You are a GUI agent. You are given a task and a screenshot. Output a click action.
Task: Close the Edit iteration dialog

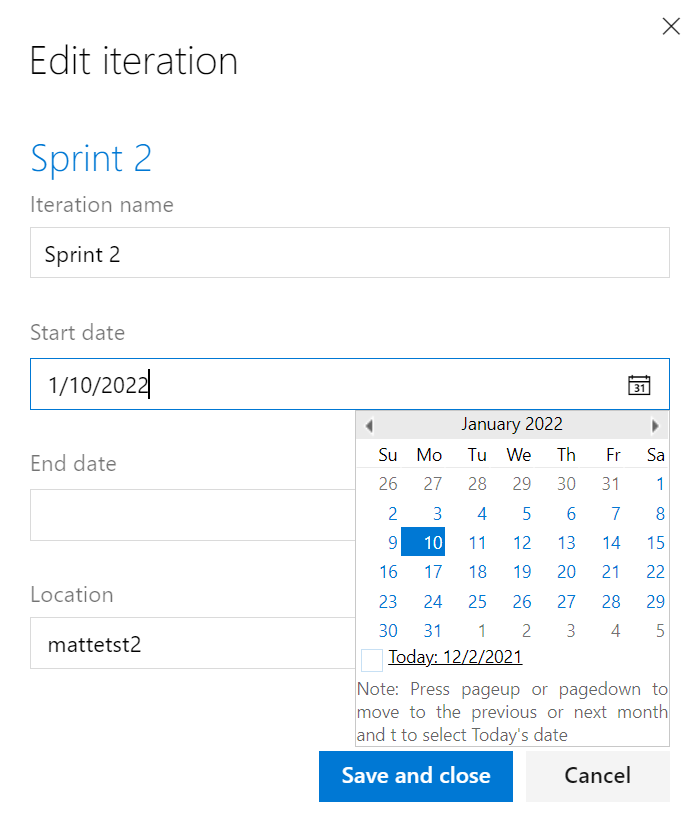pos(671,26)
